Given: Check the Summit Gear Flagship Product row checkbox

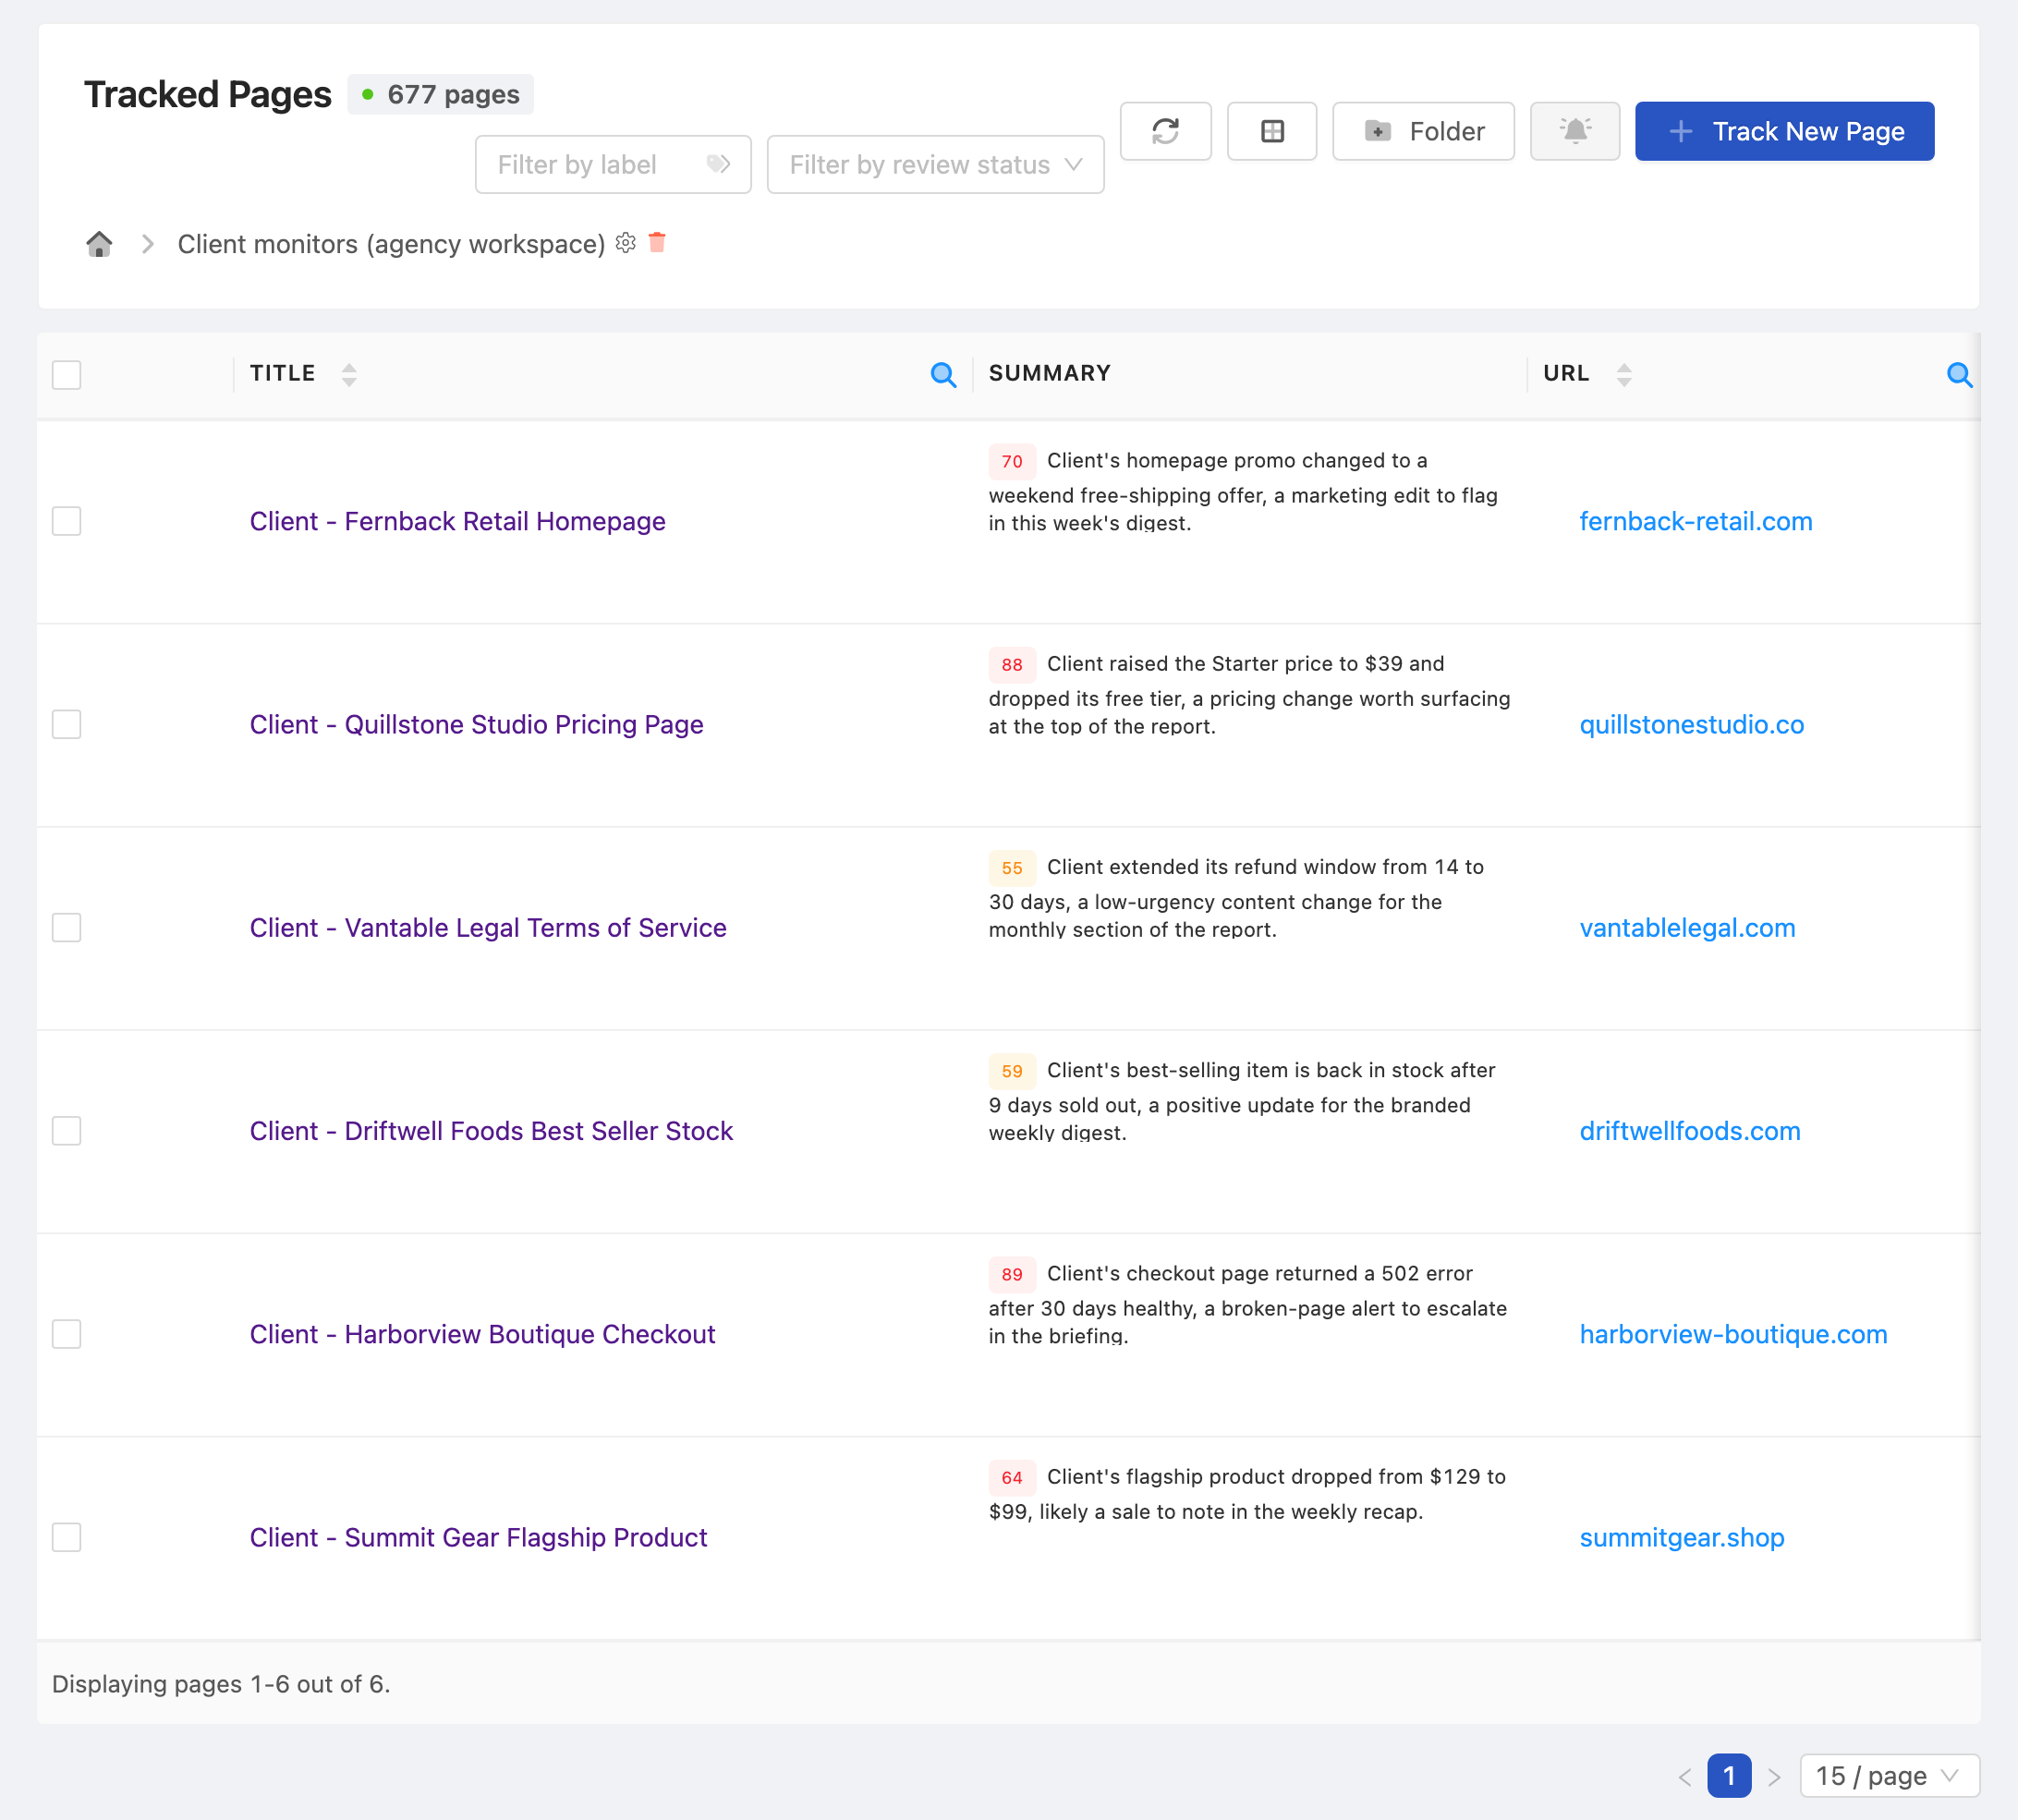Looking at the screenshot, I should tap(66, 1537).
